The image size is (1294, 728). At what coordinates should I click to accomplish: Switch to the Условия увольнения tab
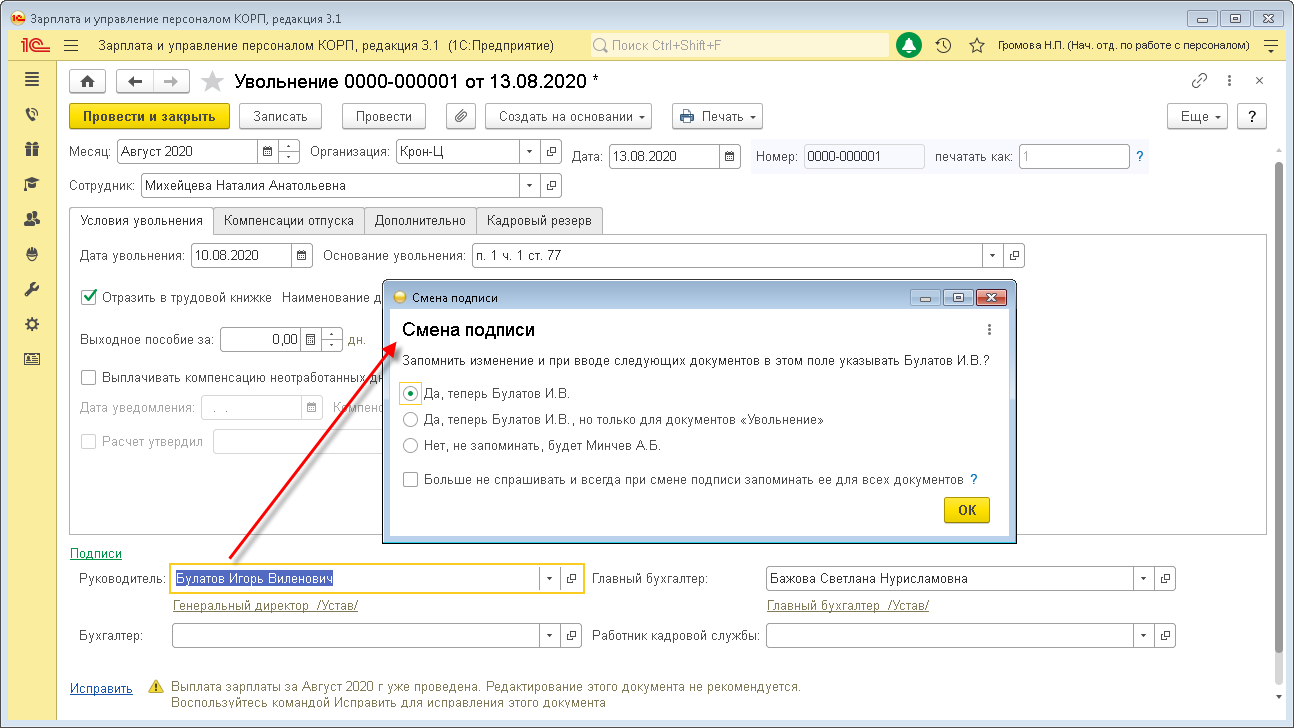(141, 221)
